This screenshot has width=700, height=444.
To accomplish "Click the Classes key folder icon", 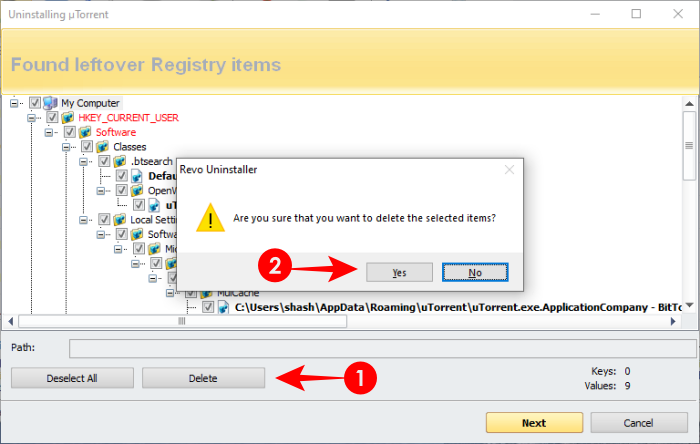I will [102, 147].
